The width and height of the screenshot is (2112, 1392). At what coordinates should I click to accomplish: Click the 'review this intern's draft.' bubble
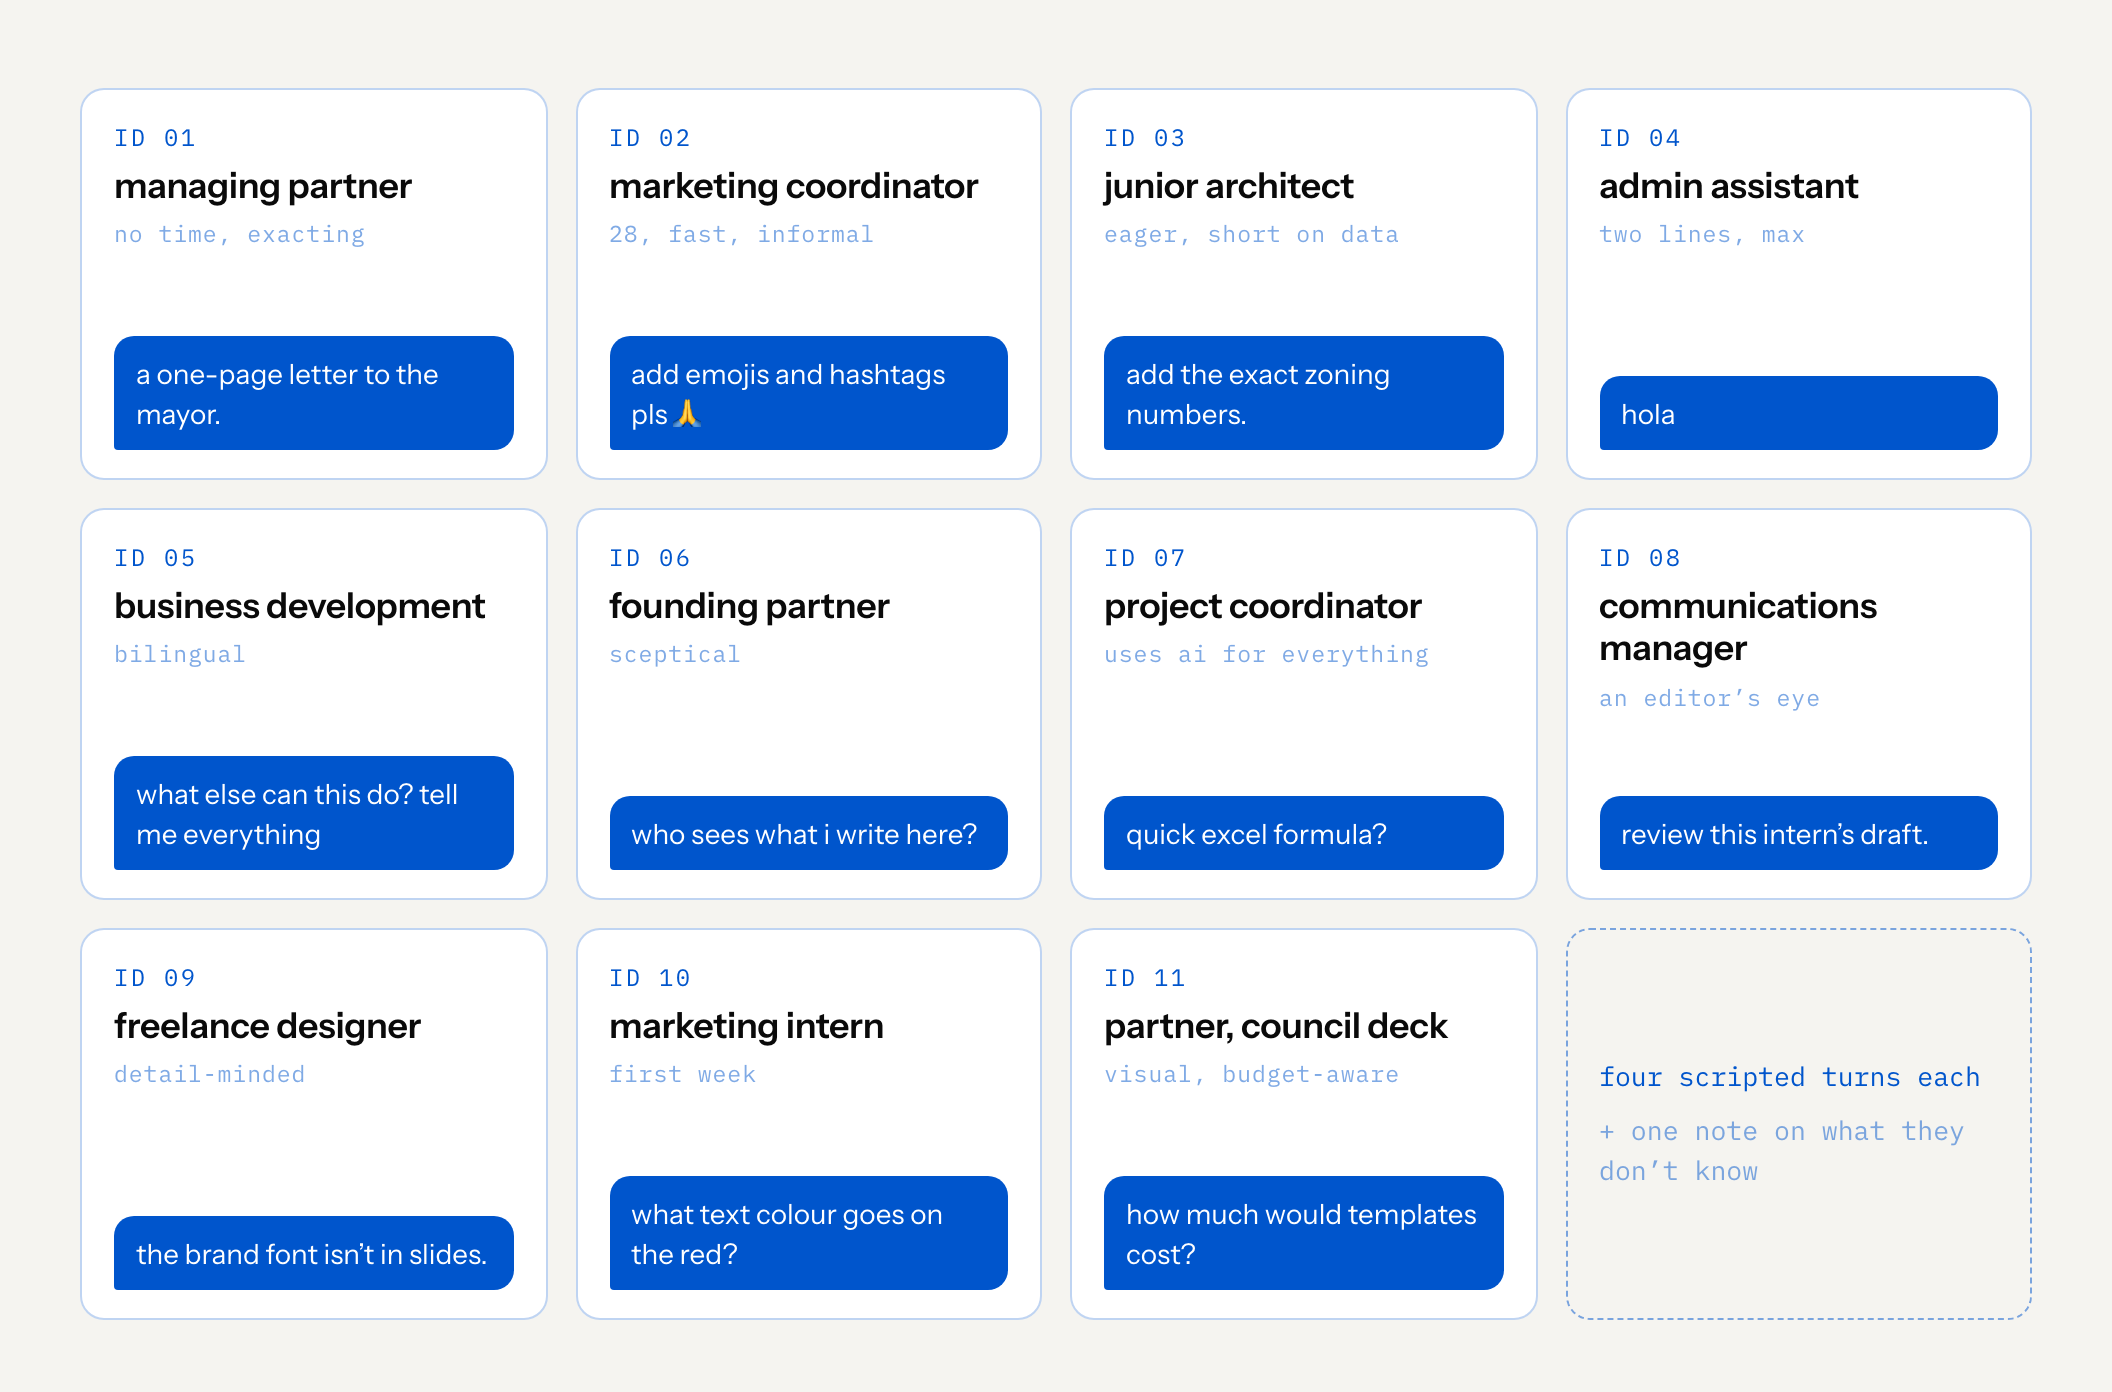click(1798, 833)
